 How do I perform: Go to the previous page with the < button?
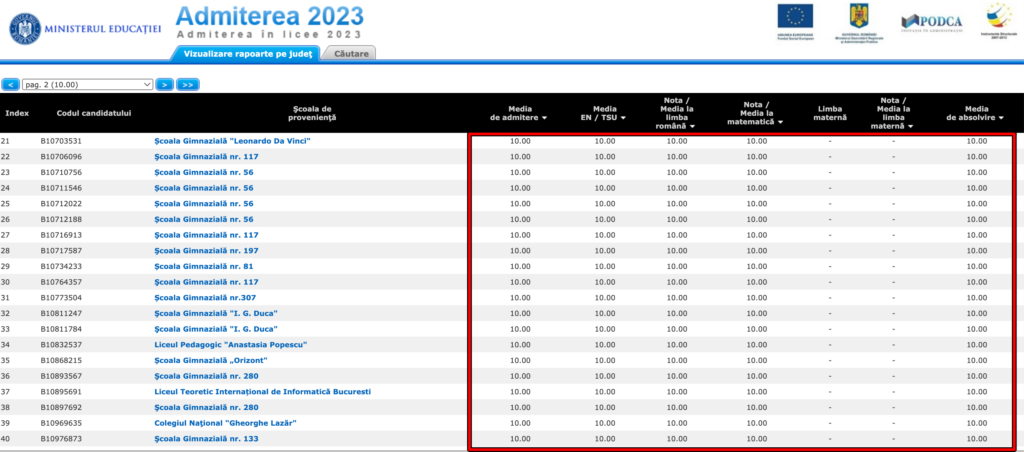point(10,85)
